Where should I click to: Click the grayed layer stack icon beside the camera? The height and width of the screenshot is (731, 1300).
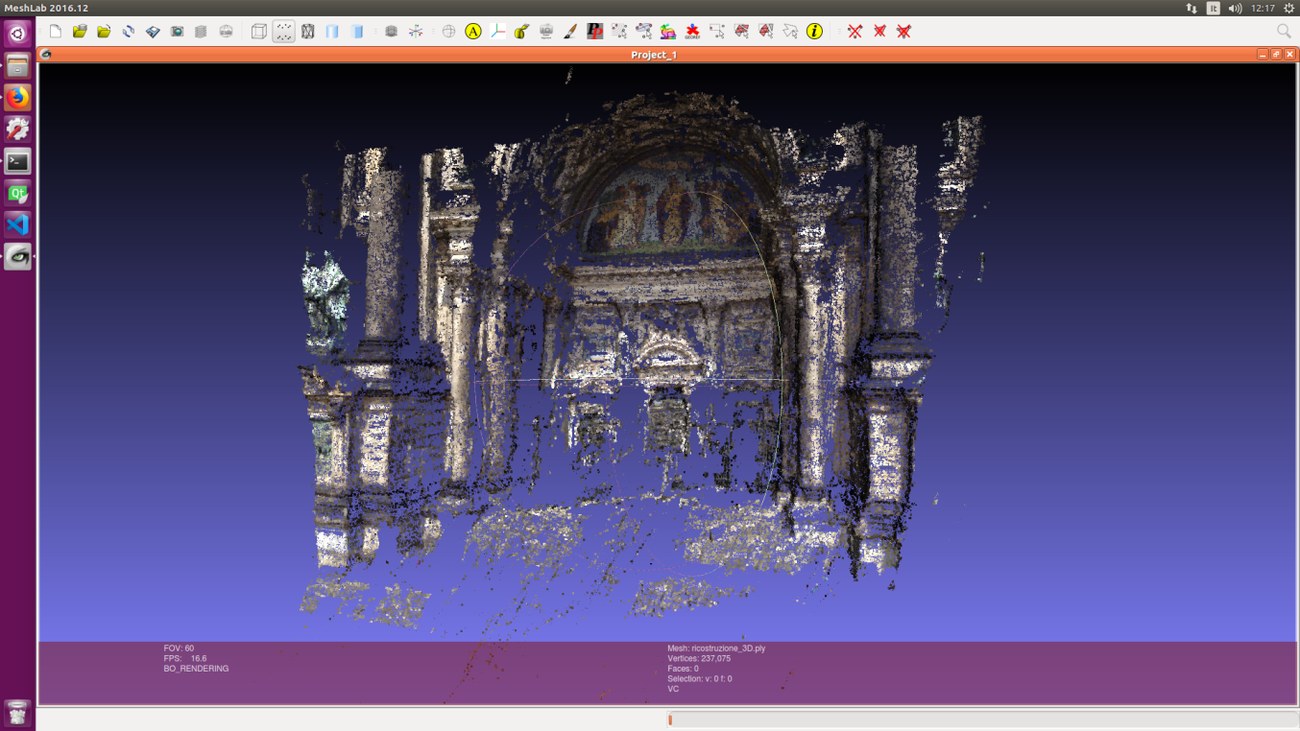pyautogui.click(x=201, y=31)
